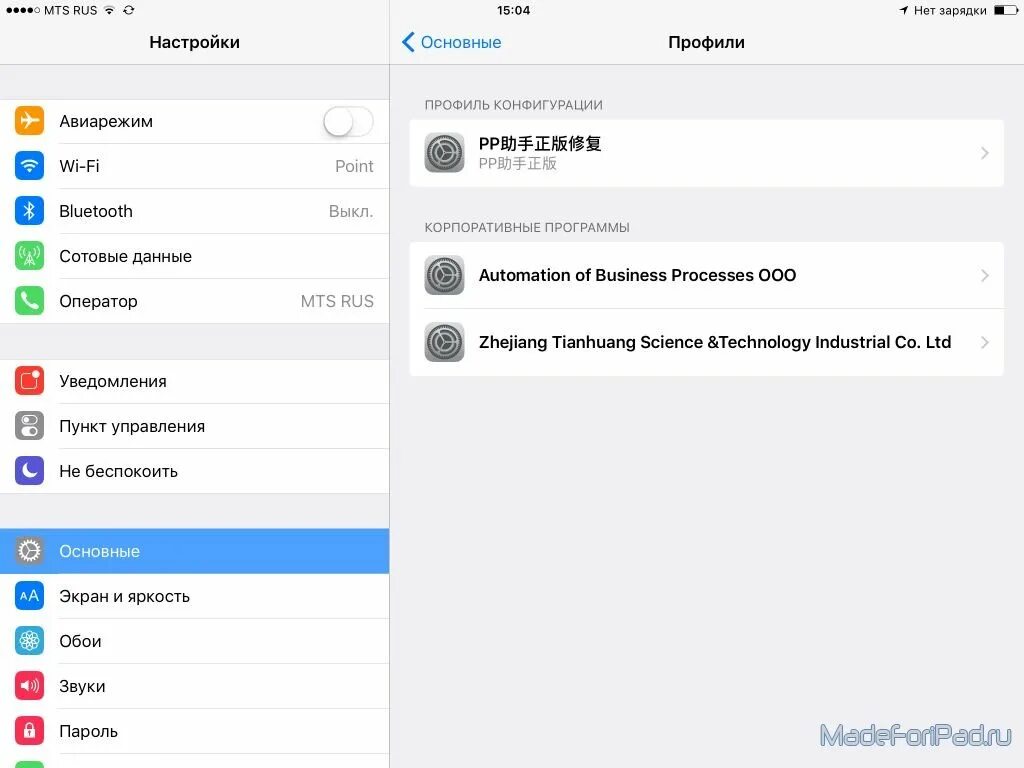Viewport: 1024px width, 768px height.
Task: Select Звуки in sidebar
Action: coord(195,686)
